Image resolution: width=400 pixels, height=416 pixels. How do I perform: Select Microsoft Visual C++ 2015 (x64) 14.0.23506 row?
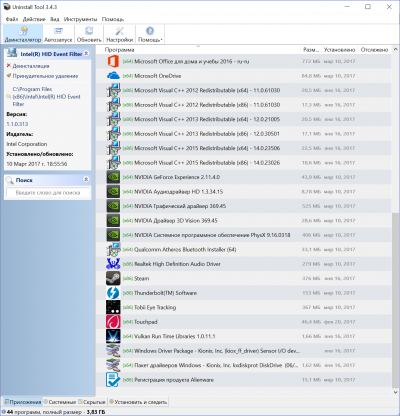tap(243, 148)
